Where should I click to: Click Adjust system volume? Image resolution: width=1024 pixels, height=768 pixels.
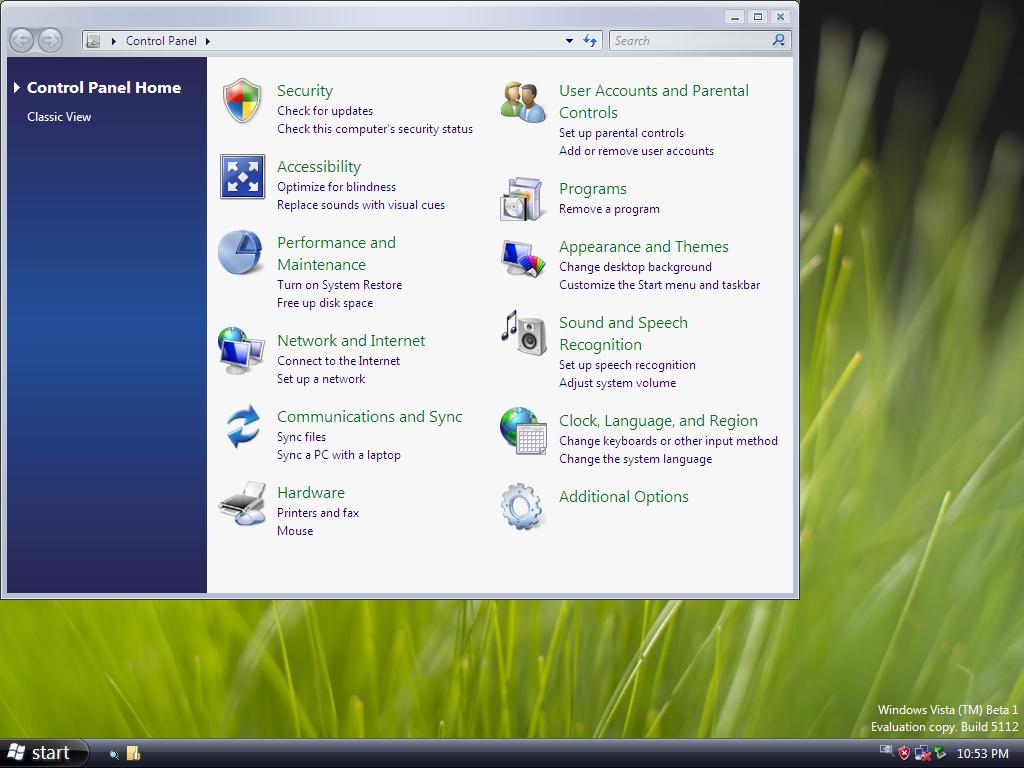(x=617, y=383)
